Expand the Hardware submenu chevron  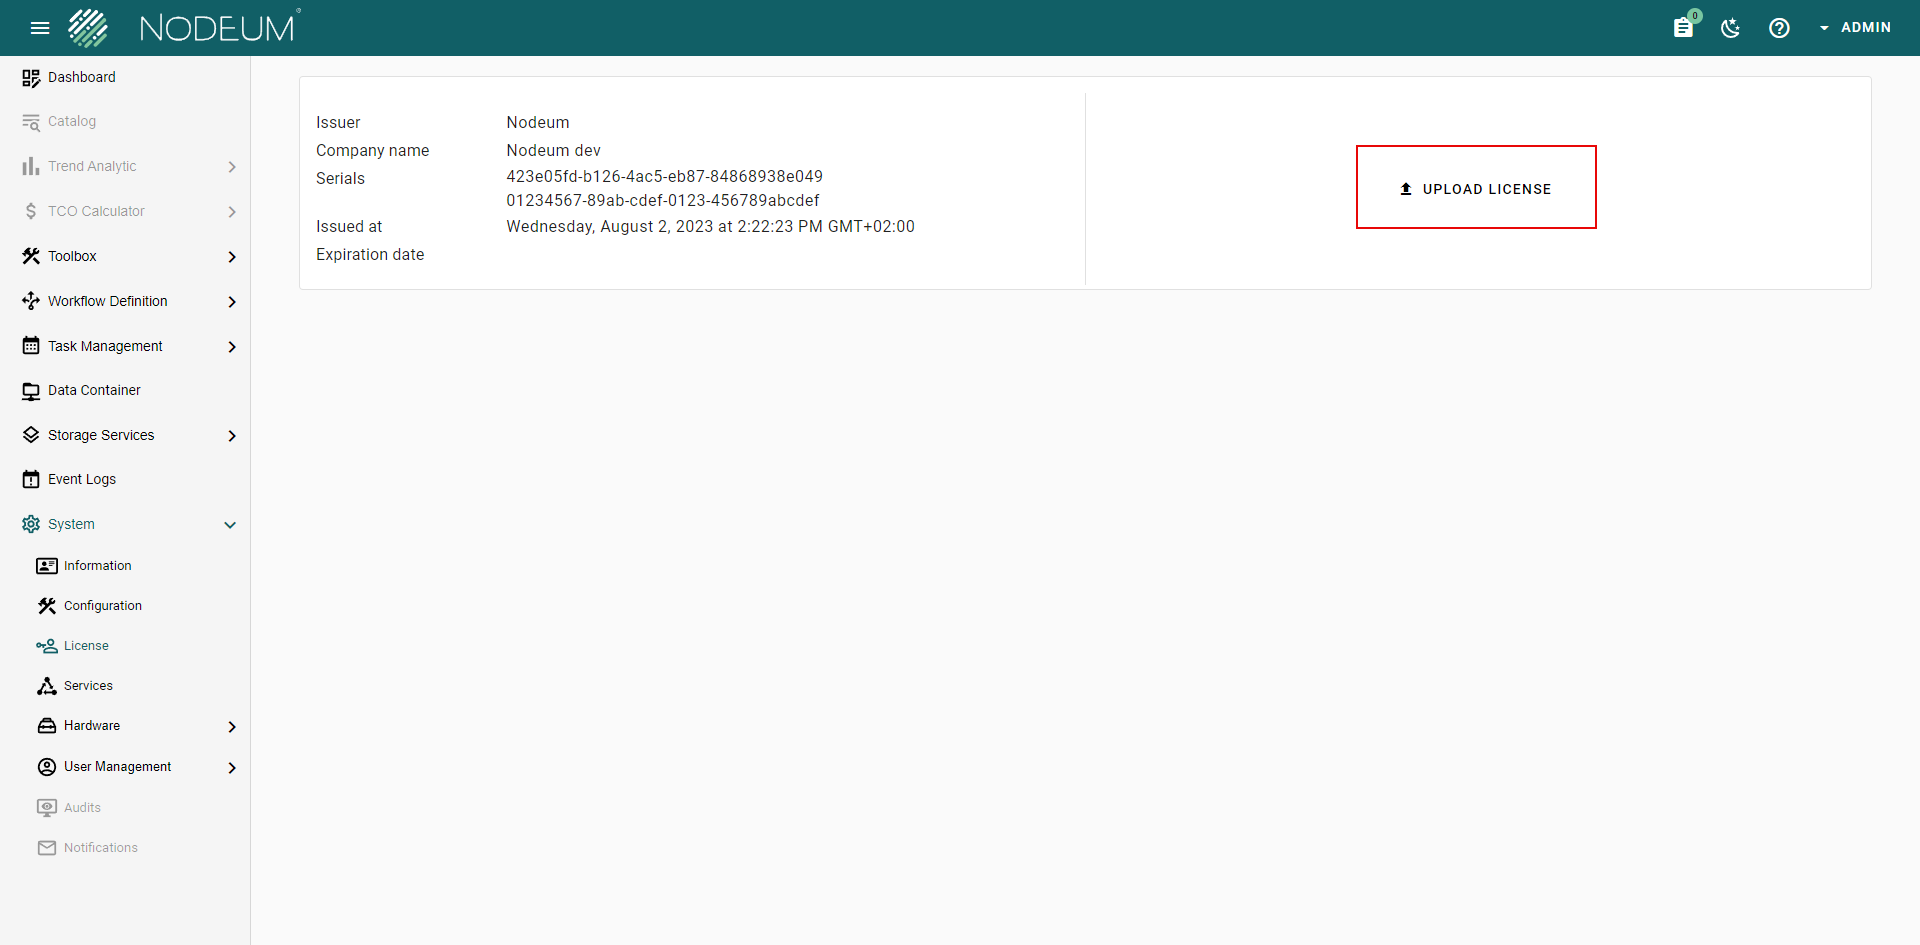coord(232,727)
